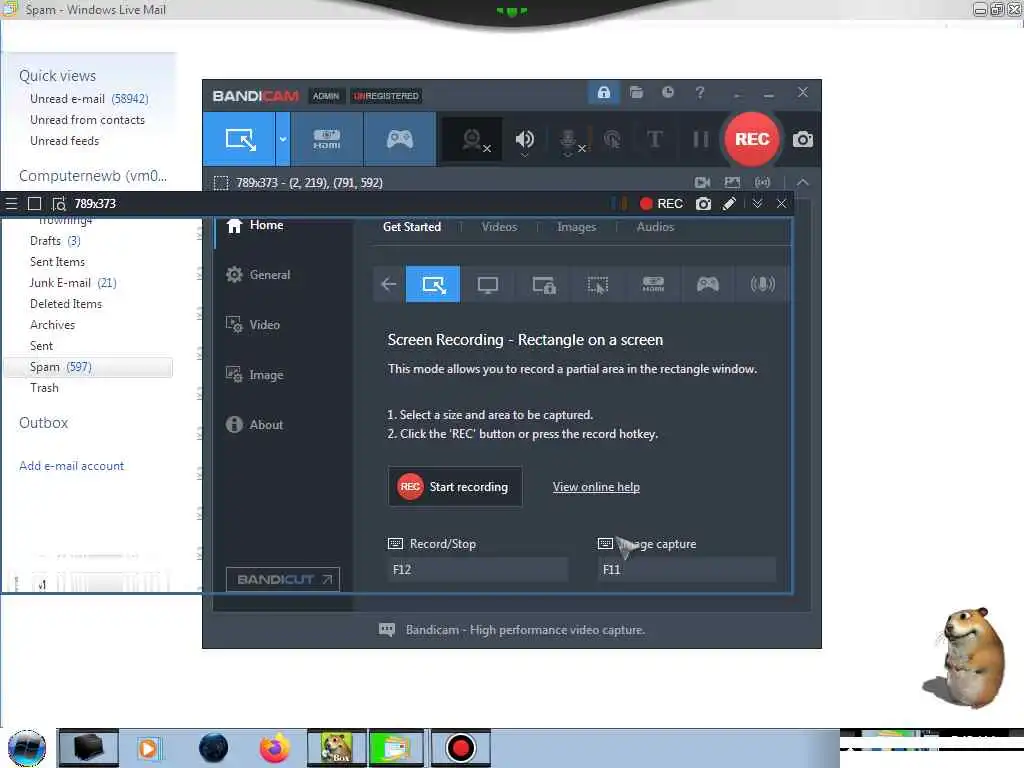The height and width of the screenshot is (768, 1024).
Task: Click the BANDICUT button
Action: (283, 579)
